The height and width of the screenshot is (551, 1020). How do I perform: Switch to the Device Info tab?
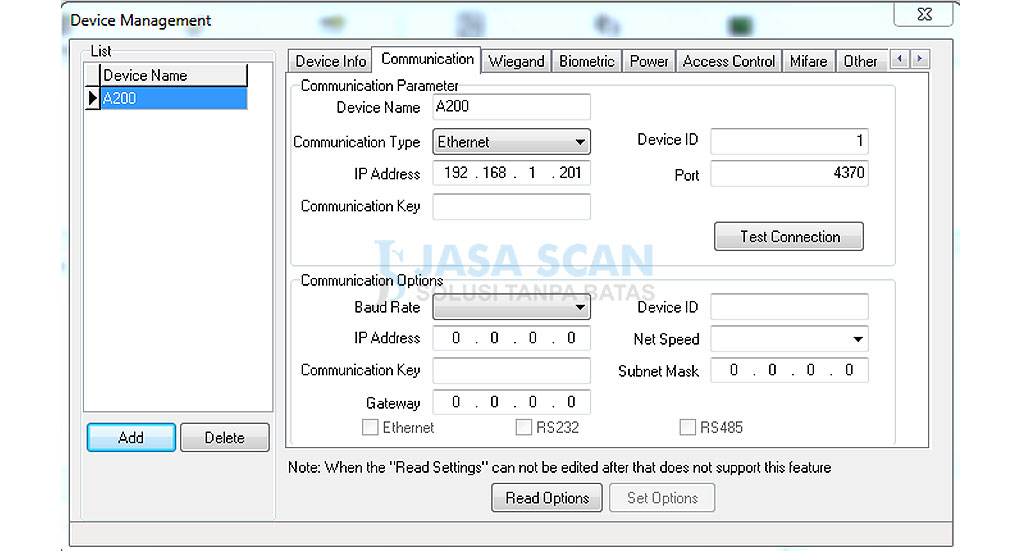point(330,61)
